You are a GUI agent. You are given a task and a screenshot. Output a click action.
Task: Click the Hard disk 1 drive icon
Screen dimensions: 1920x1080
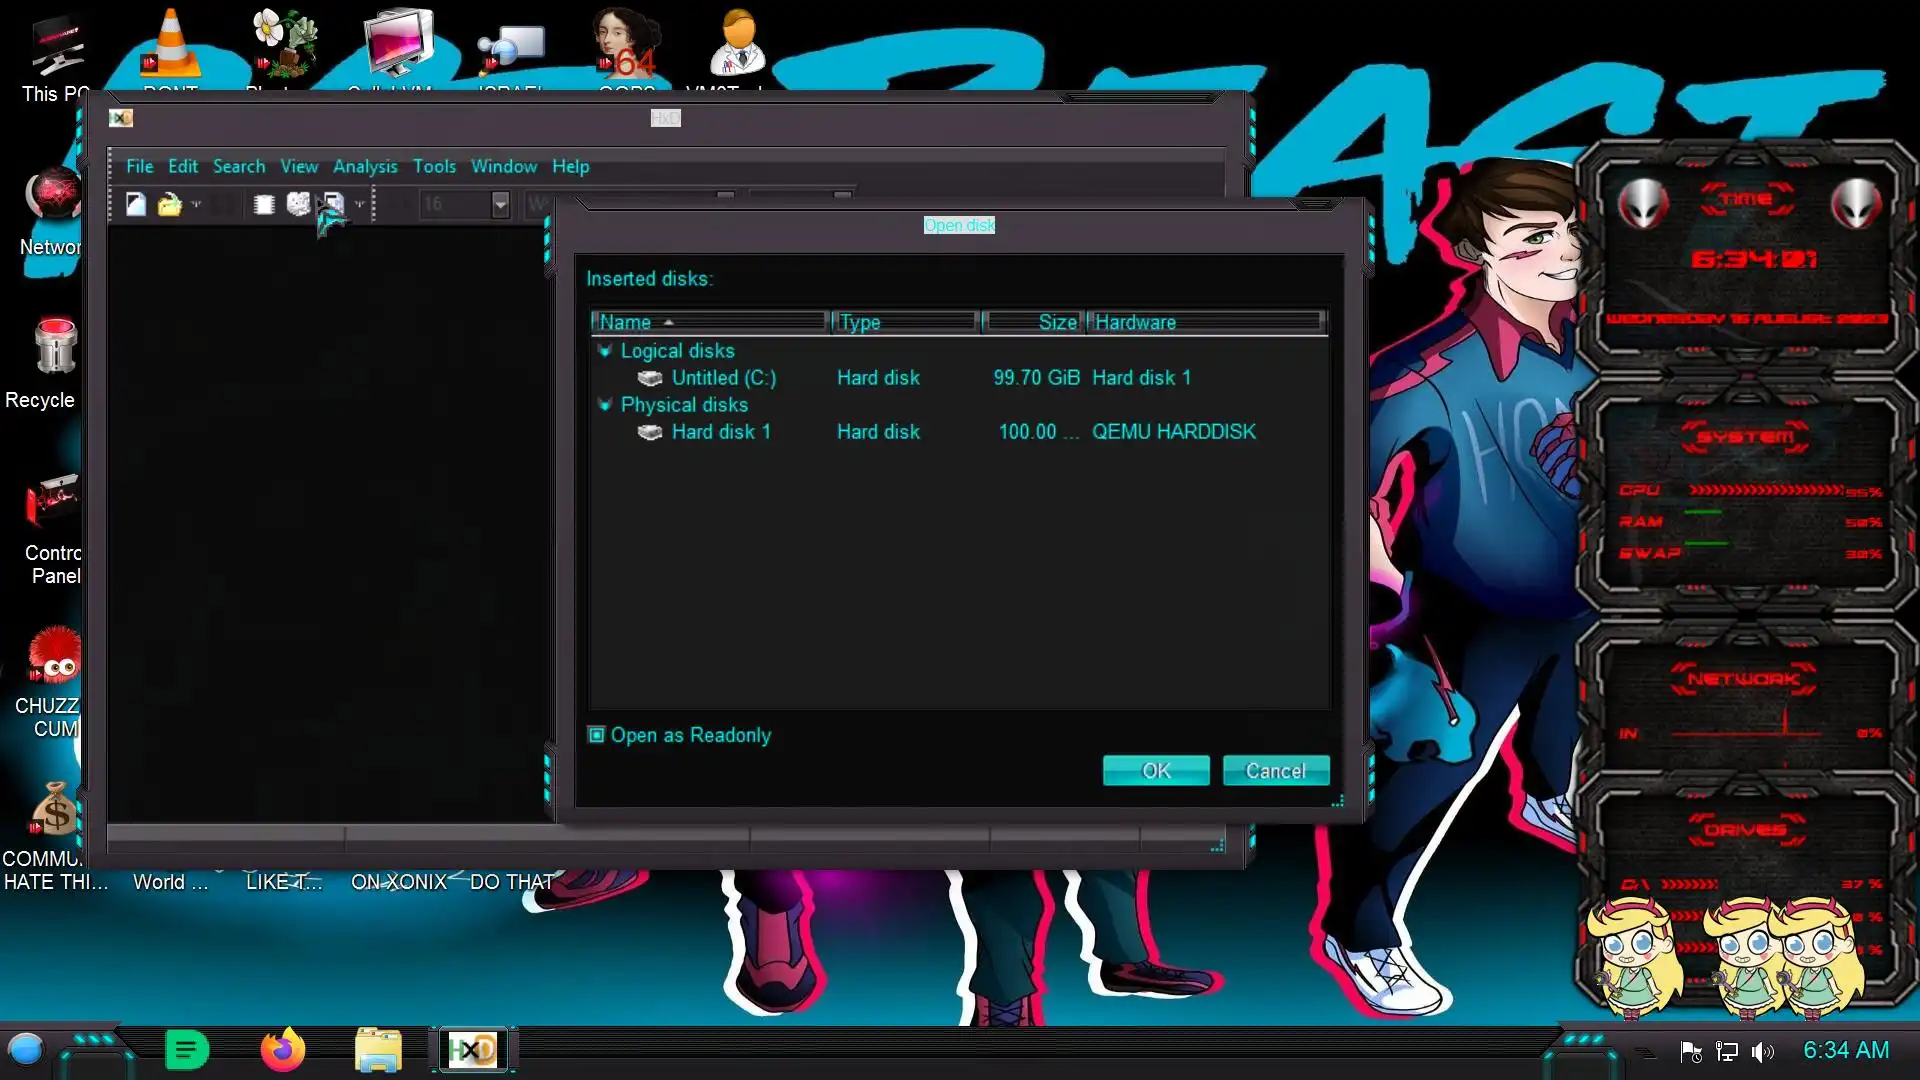[650, 432]
